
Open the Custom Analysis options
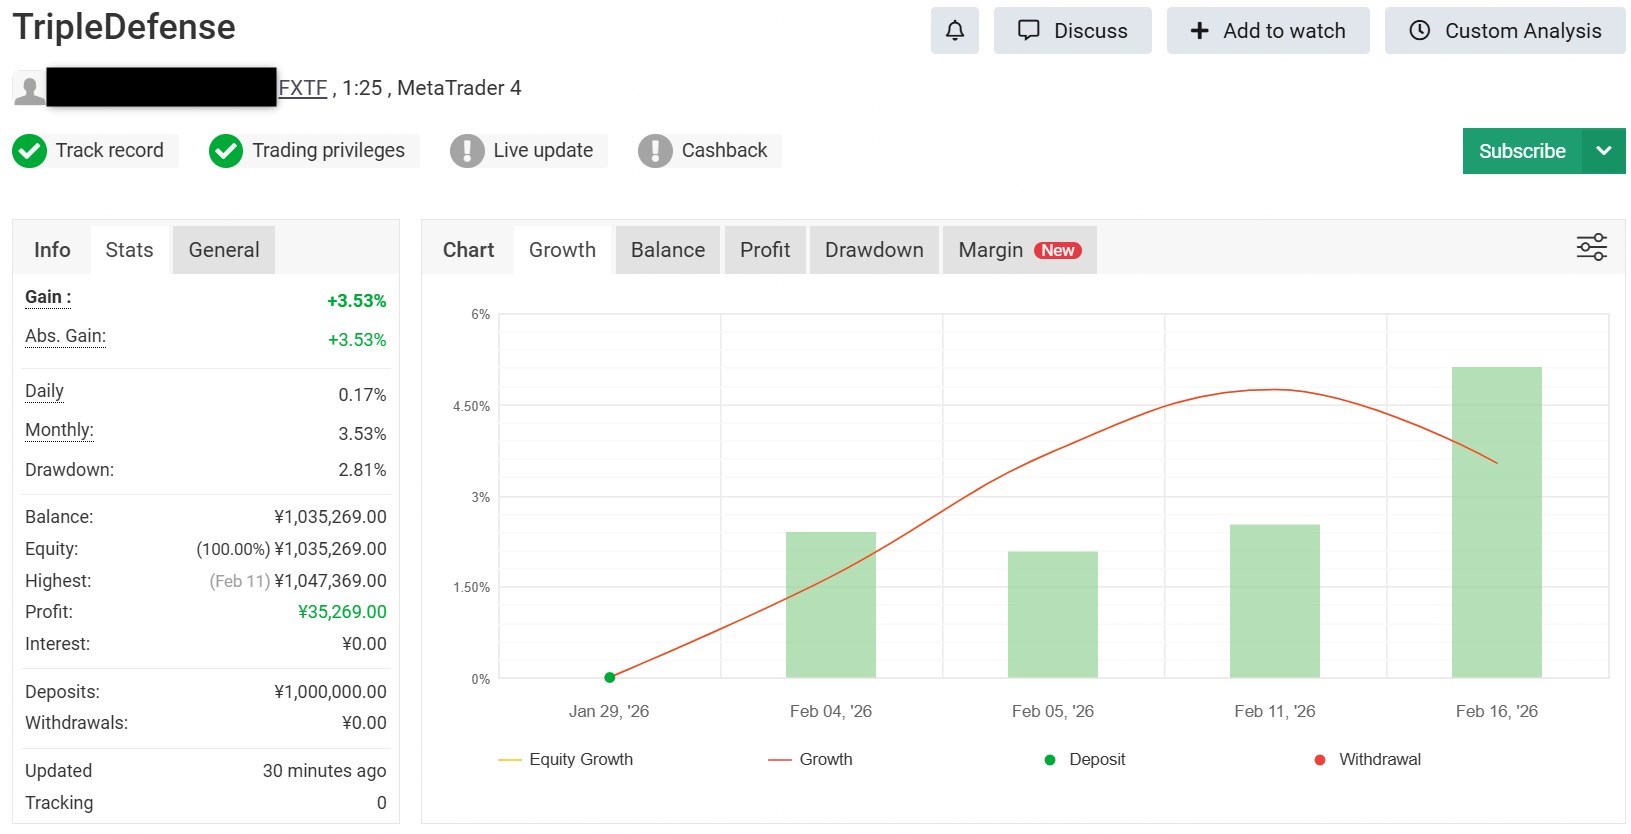click(1505, 31)
